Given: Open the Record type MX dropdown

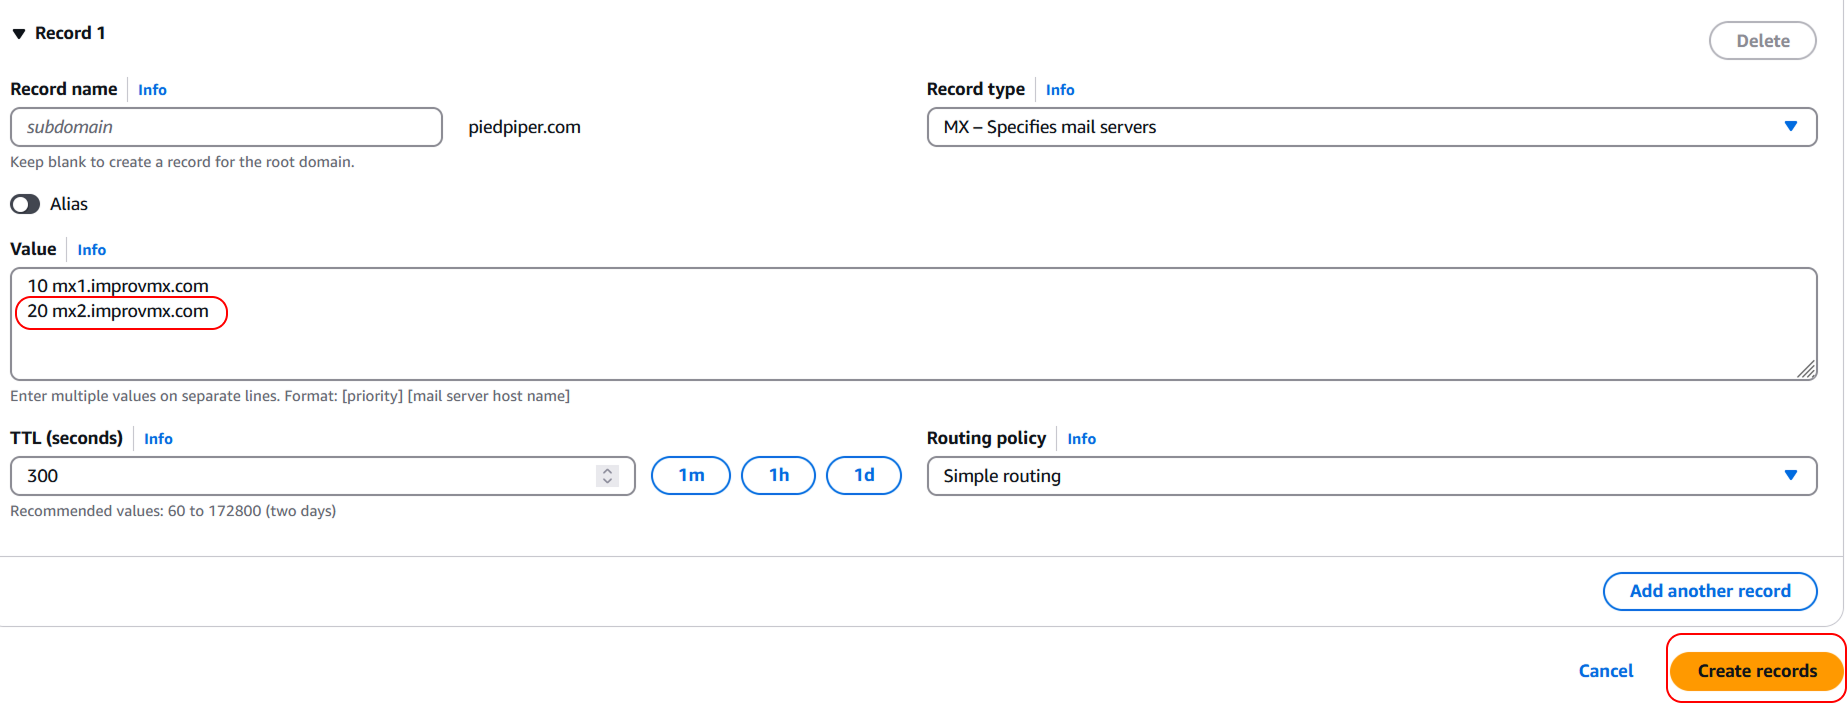Looking at the screenshot, I should point(1371,127).
